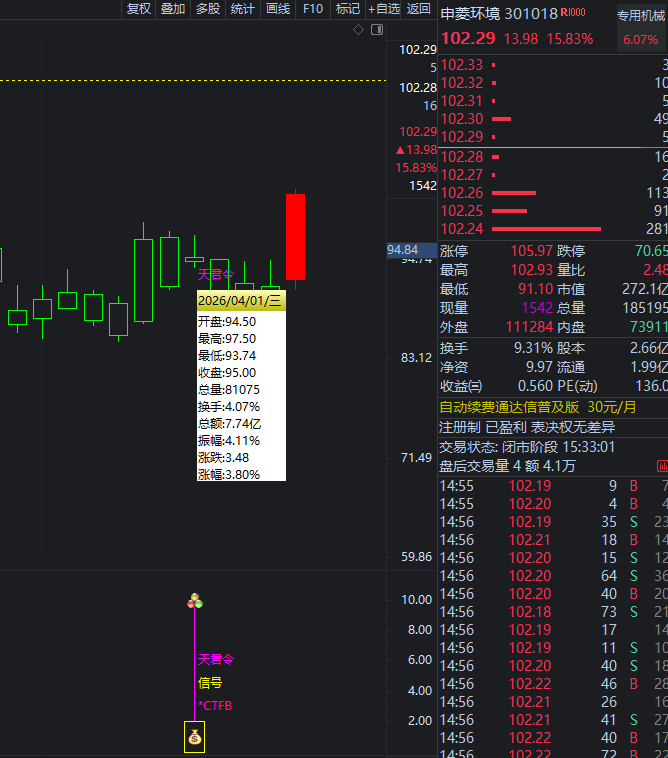Click the three colored balls indicator icon

(x=195, y=601)
